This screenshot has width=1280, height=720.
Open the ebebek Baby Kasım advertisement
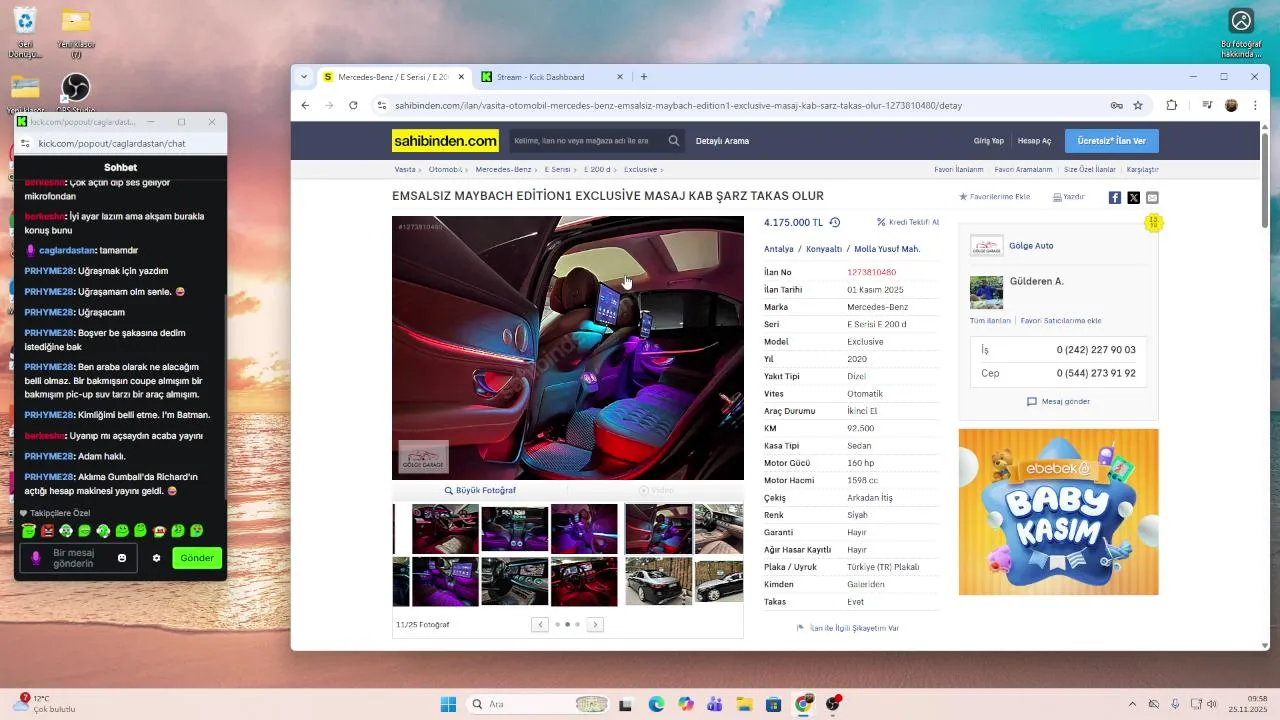pyautogui.click(x=1058, y=512)
